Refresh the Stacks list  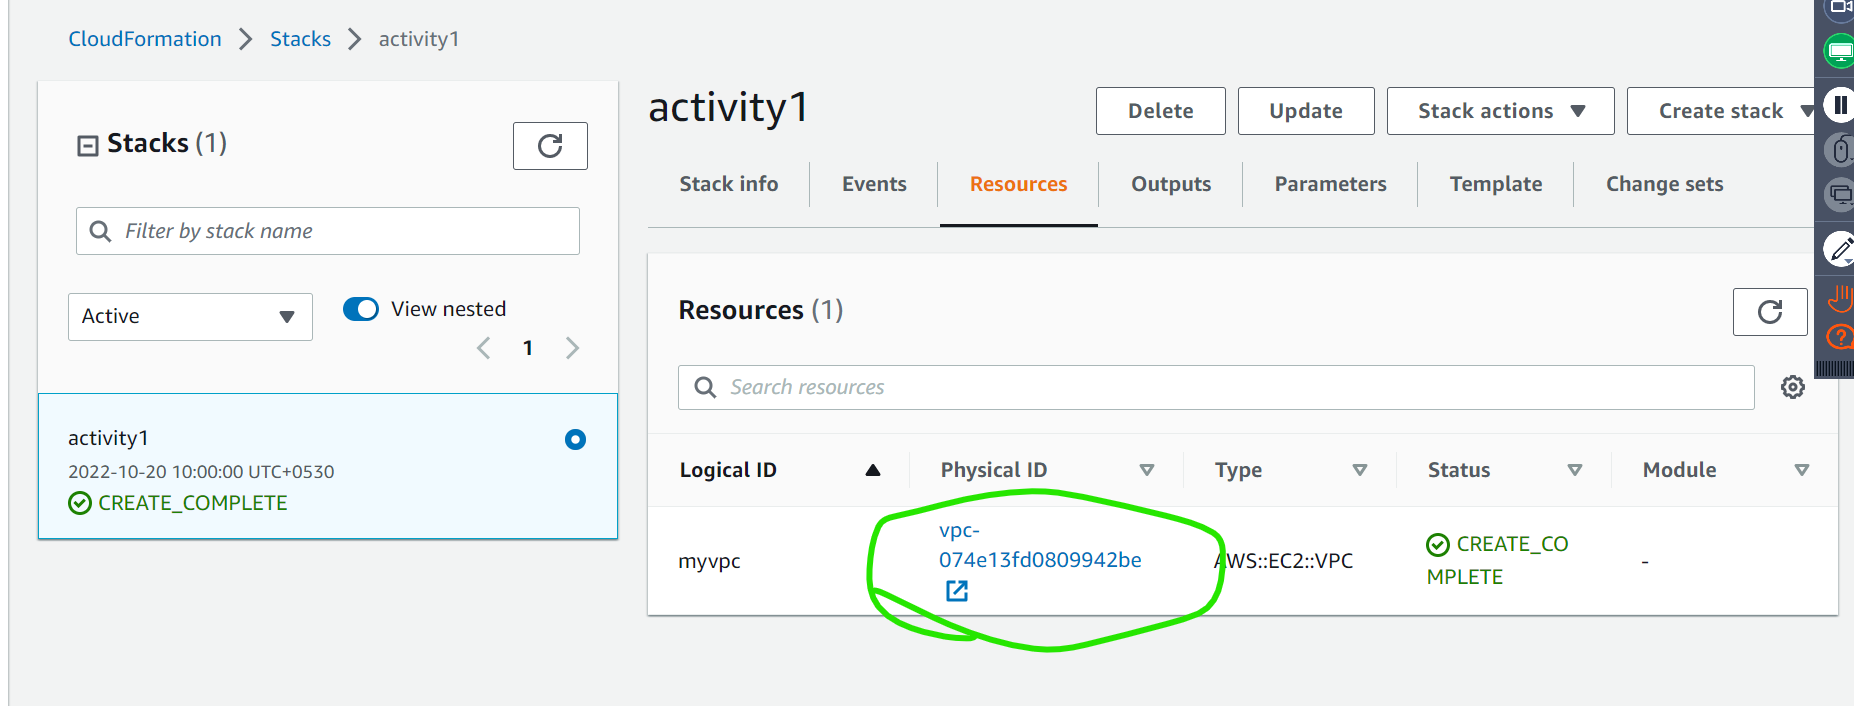point(550,146)
